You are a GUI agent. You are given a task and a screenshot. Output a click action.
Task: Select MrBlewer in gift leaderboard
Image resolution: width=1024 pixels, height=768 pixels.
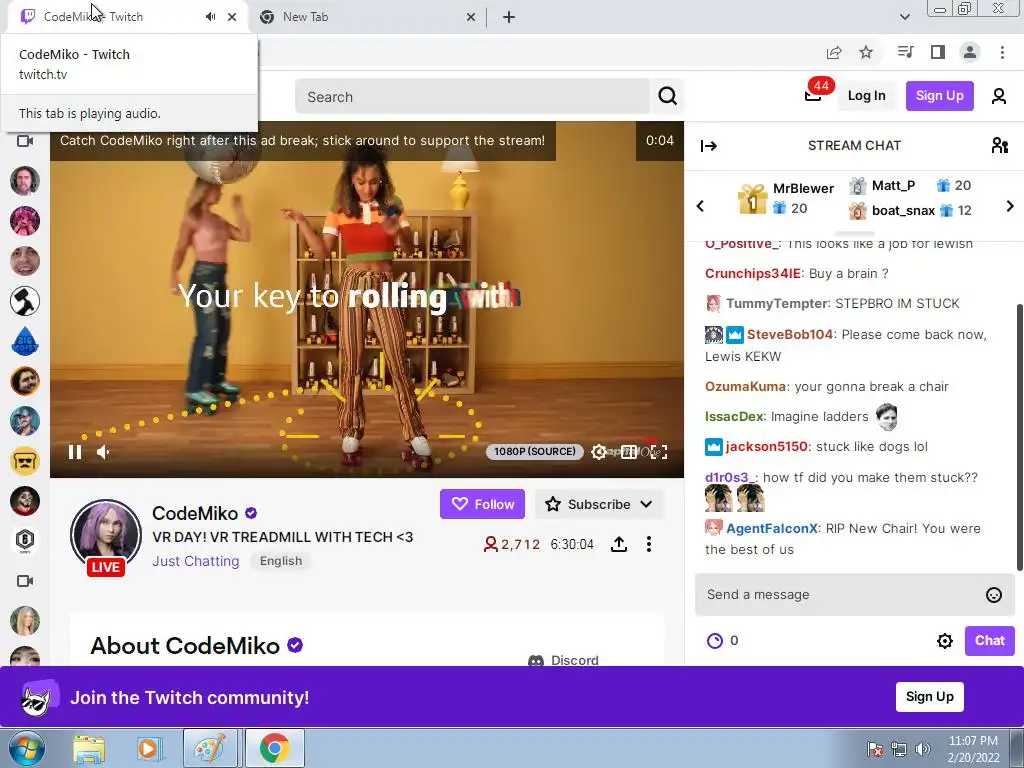(x=803, y=188)
